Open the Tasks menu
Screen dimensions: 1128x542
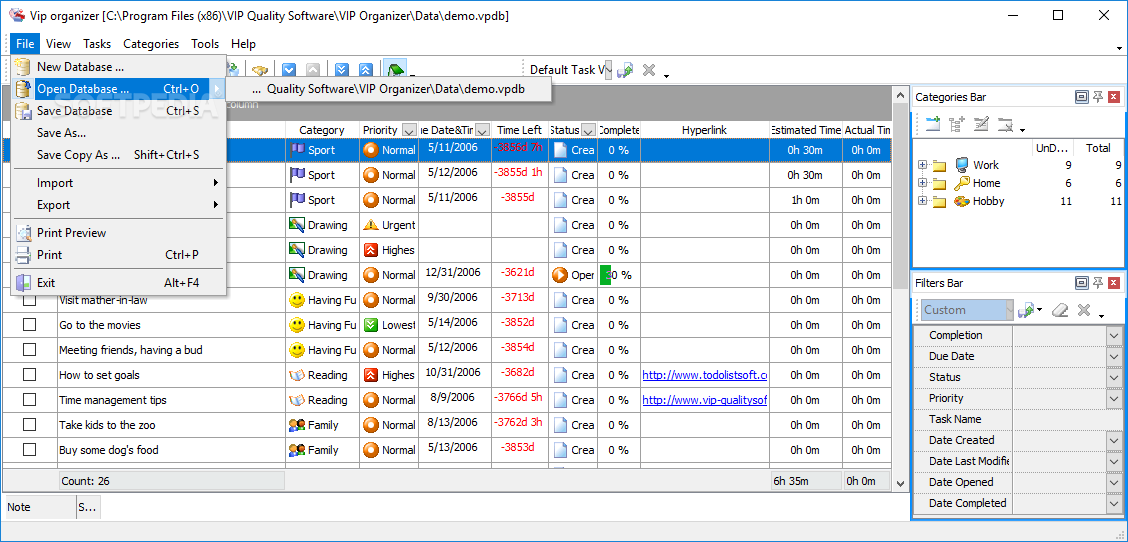tap(97, 44)
